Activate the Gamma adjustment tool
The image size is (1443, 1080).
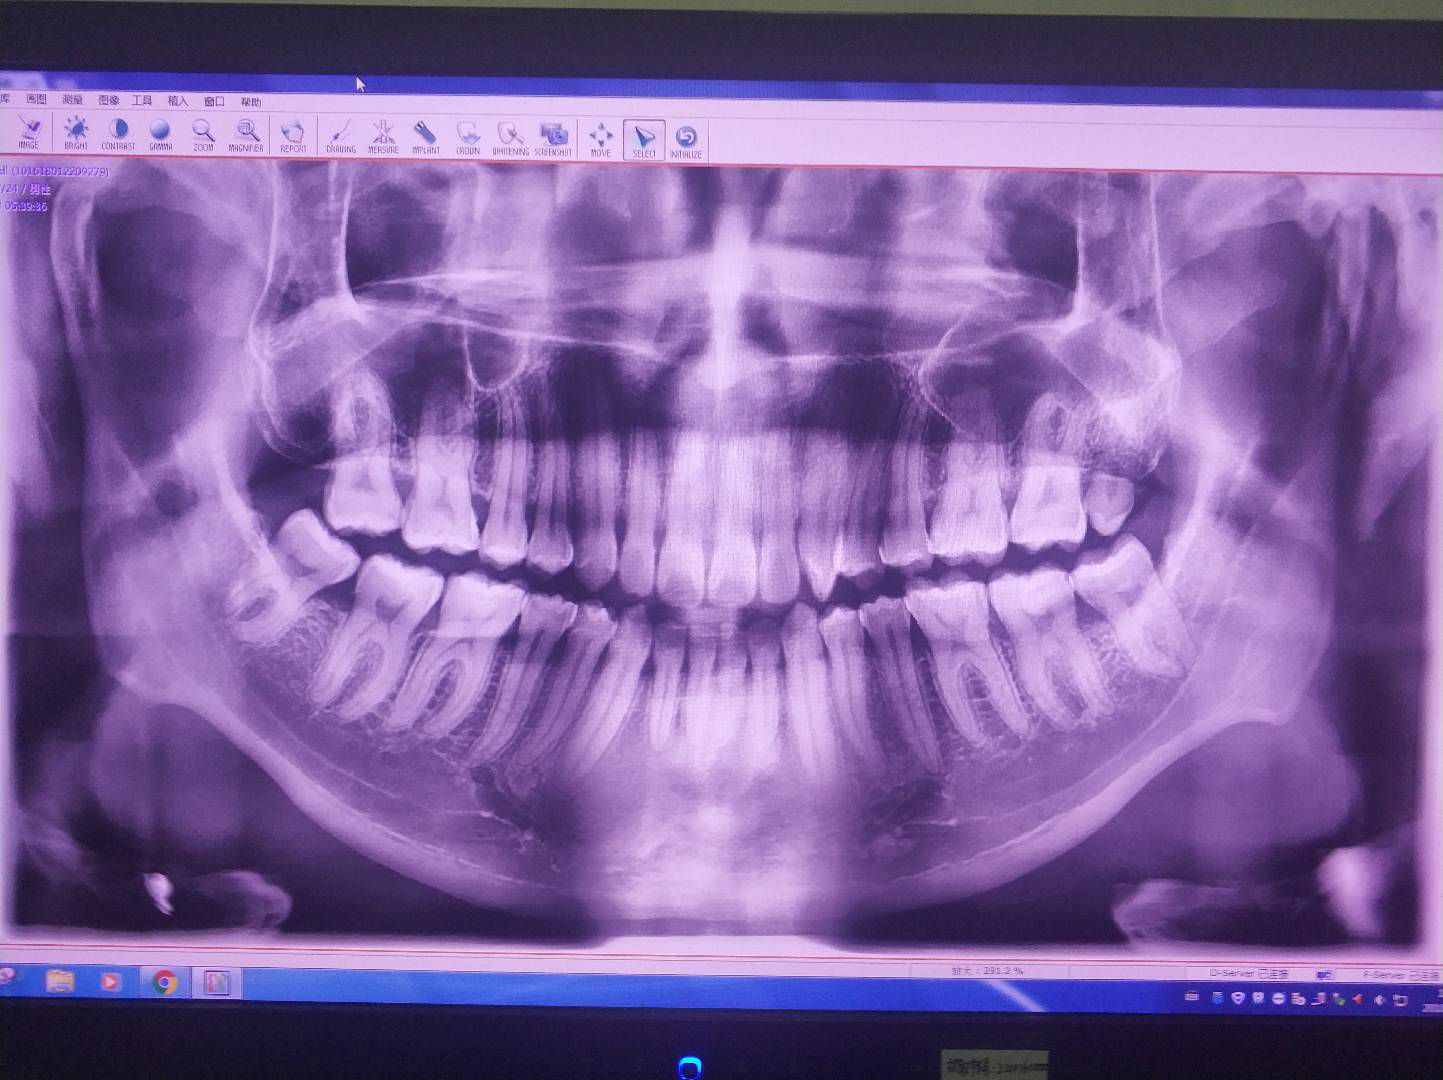pos(160,134)
